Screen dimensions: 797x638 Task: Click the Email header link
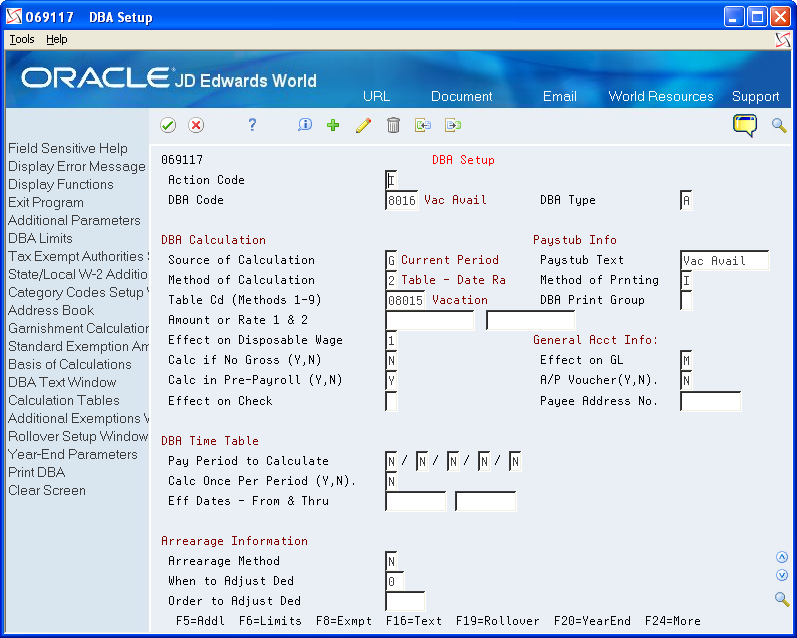tap(560, 97)
